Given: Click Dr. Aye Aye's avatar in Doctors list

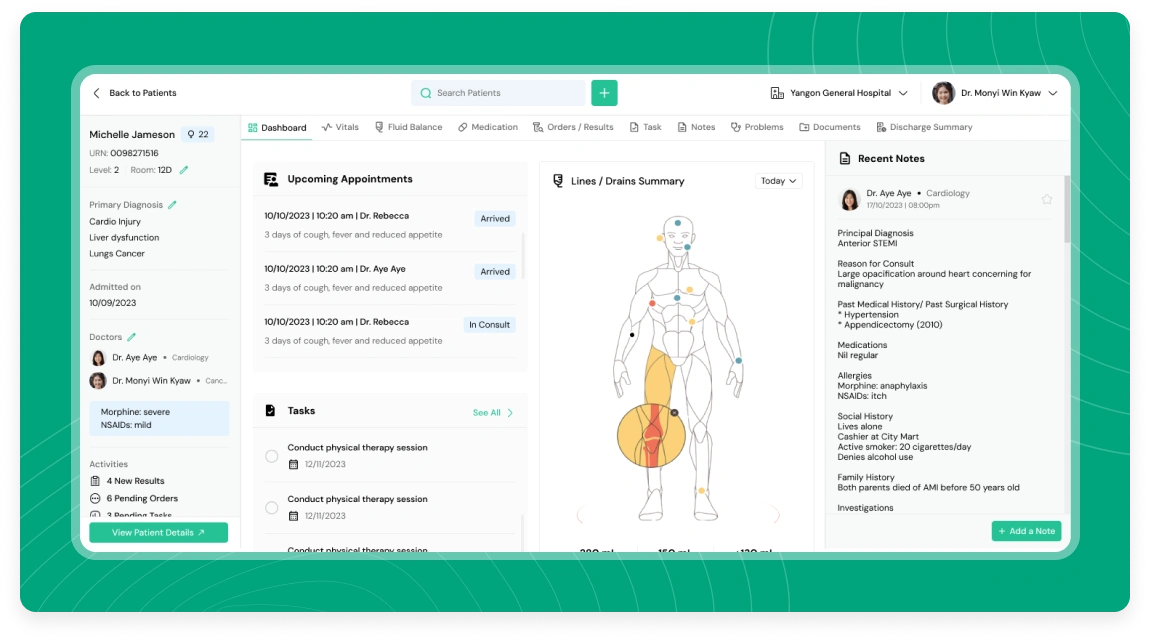Looking at the screenshot, I should [98, 358].
